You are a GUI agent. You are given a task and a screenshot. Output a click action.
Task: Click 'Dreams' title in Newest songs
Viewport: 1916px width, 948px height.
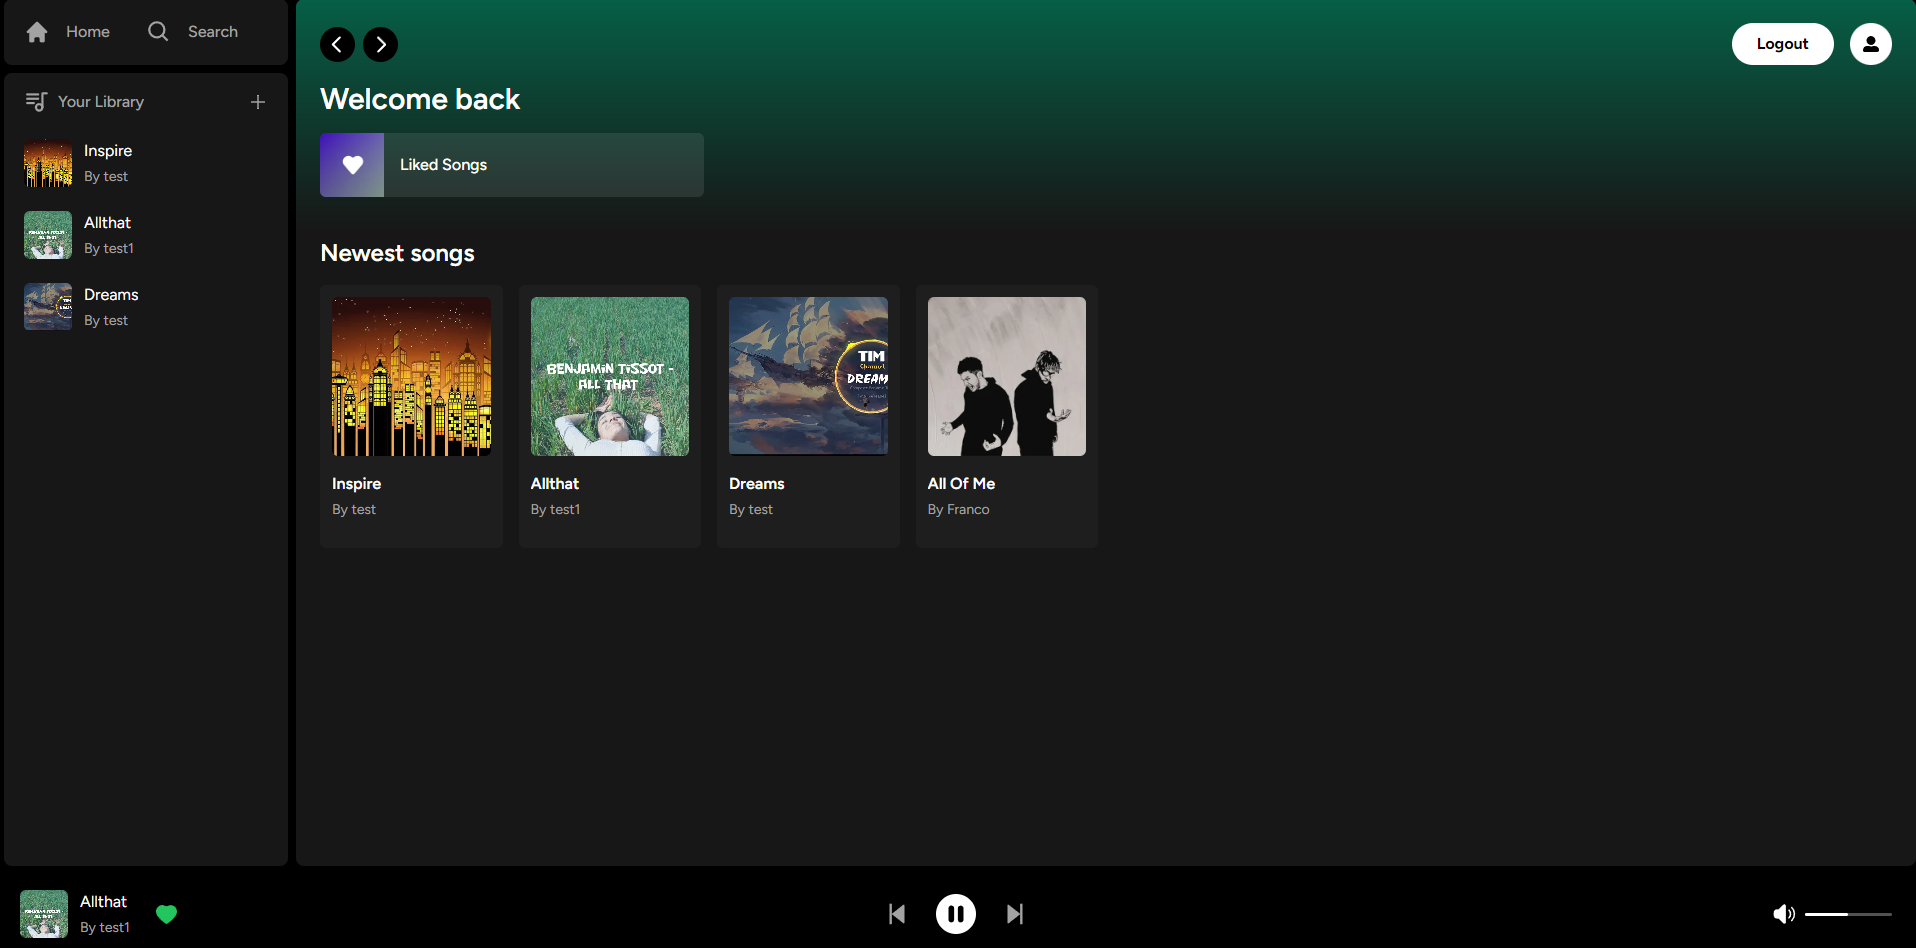pos(756,484)
